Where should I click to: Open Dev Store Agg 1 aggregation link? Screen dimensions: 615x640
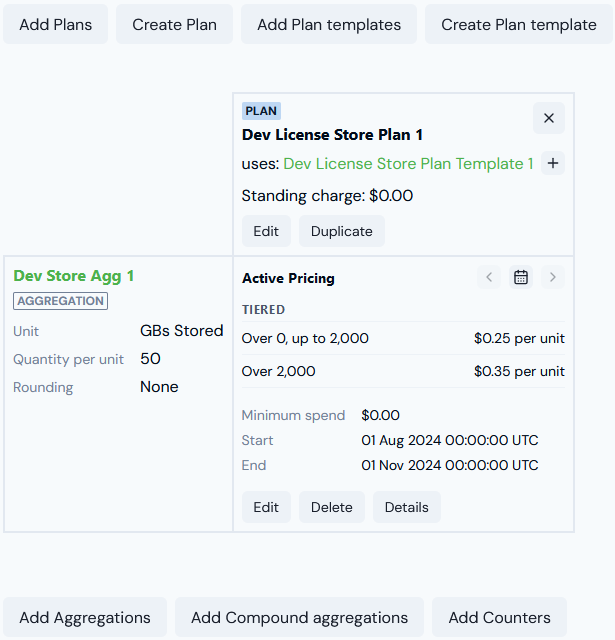[x=74, y=276]
